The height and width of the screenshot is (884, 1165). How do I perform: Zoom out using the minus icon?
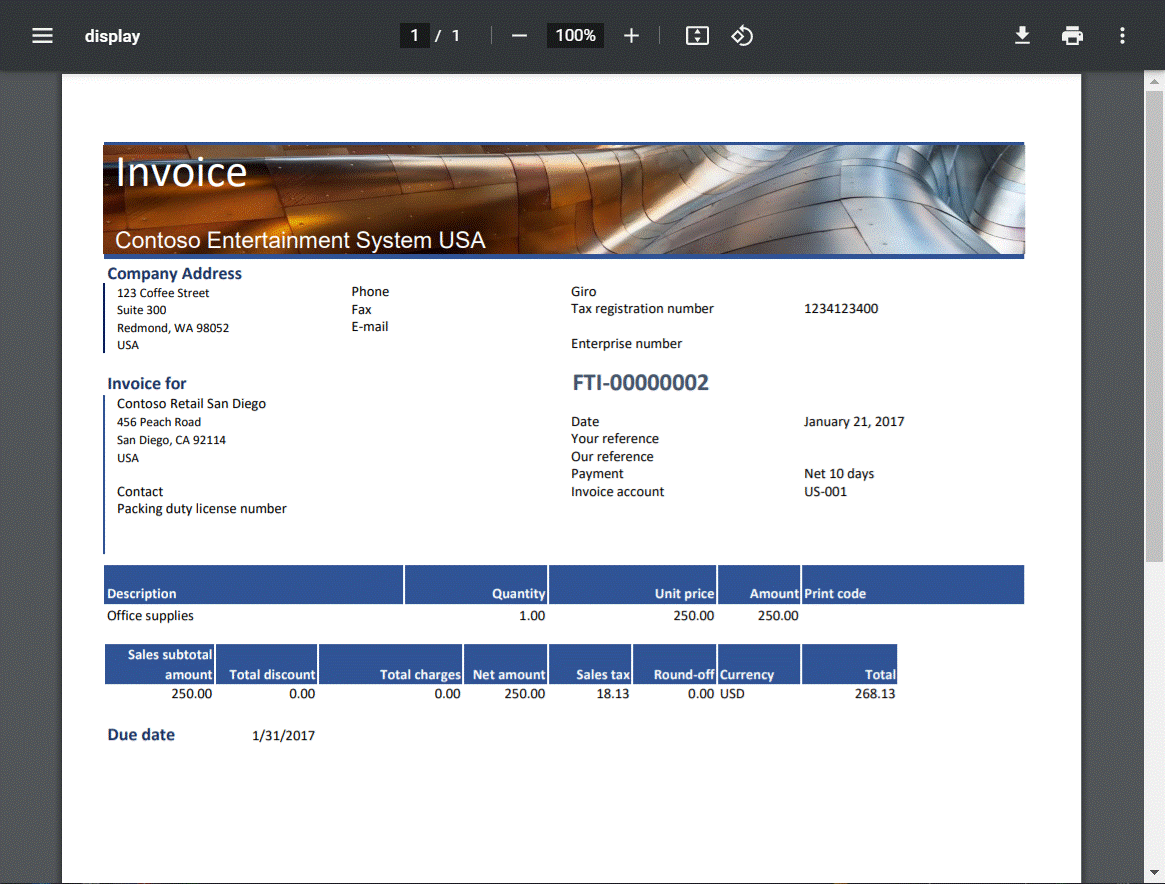pyautogui.click(x=519, y=35)
